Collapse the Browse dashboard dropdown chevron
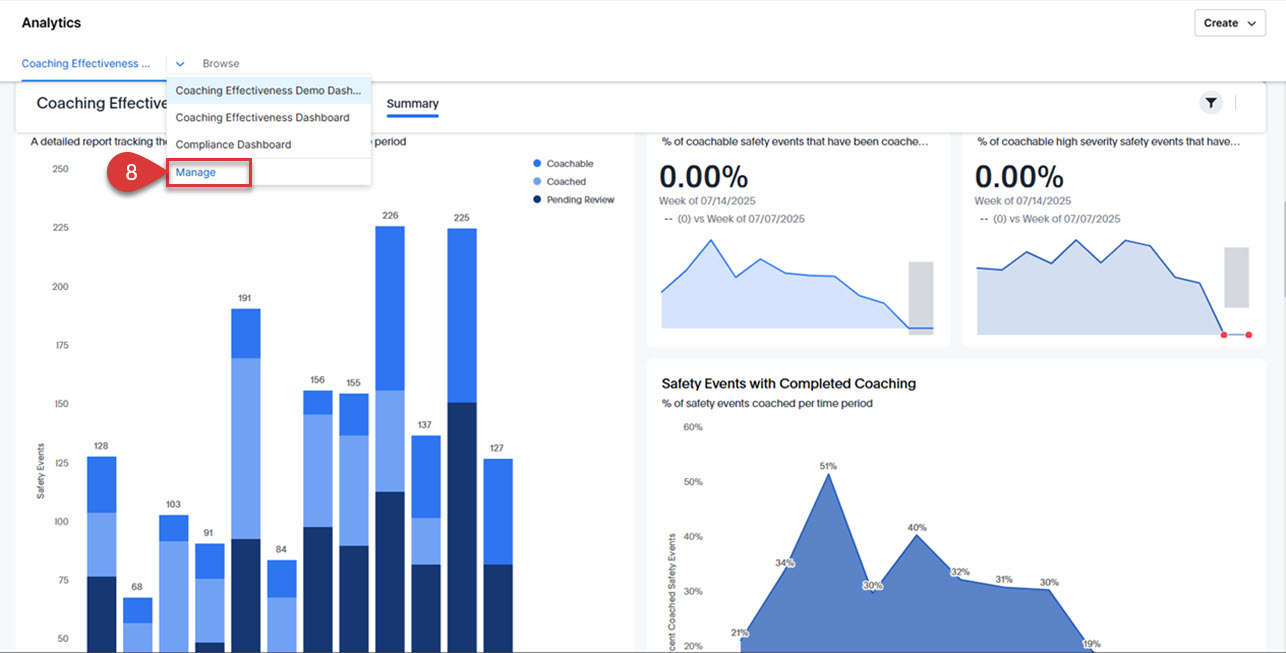The image size is (1286, 653). point(178,63)
